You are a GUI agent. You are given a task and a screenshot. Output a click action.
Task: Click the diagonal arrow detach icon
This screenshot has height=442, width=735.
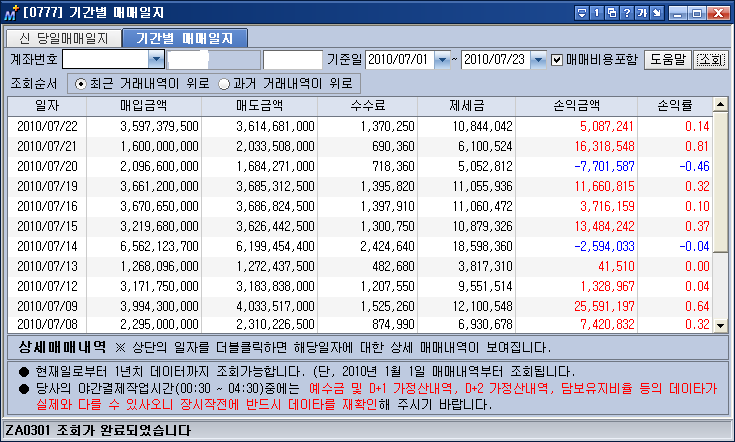(657, 13)
